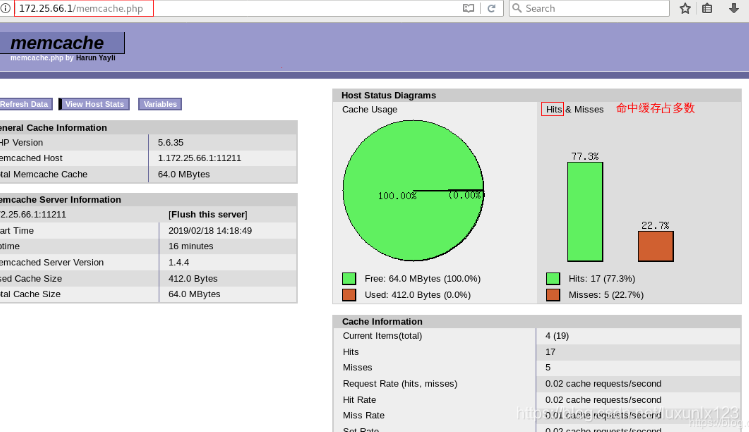Click the Hit Rate row label
Screen dimensions: 749x432
(x=359, y=400)
